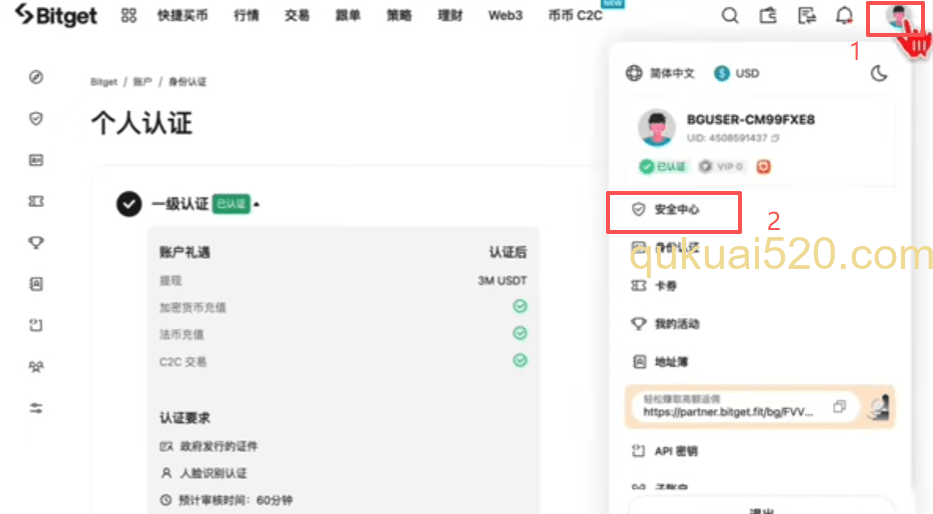Click the VIP 0 badge
This screenshot has height=514, width=933.
(x=721, y=167)
